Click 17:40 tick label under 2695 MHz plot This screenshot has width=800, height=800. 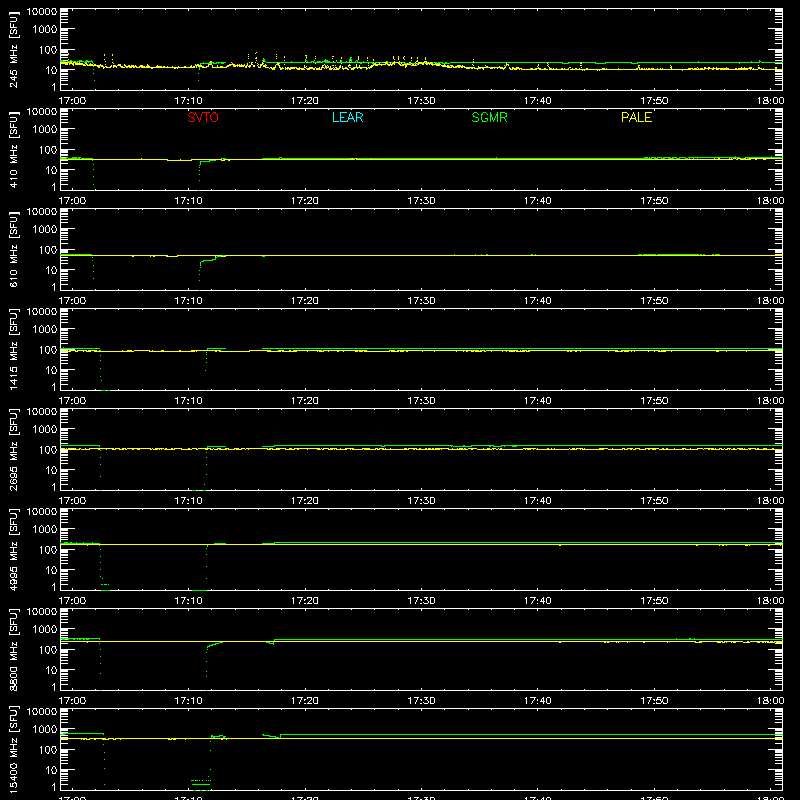point(538,501)
